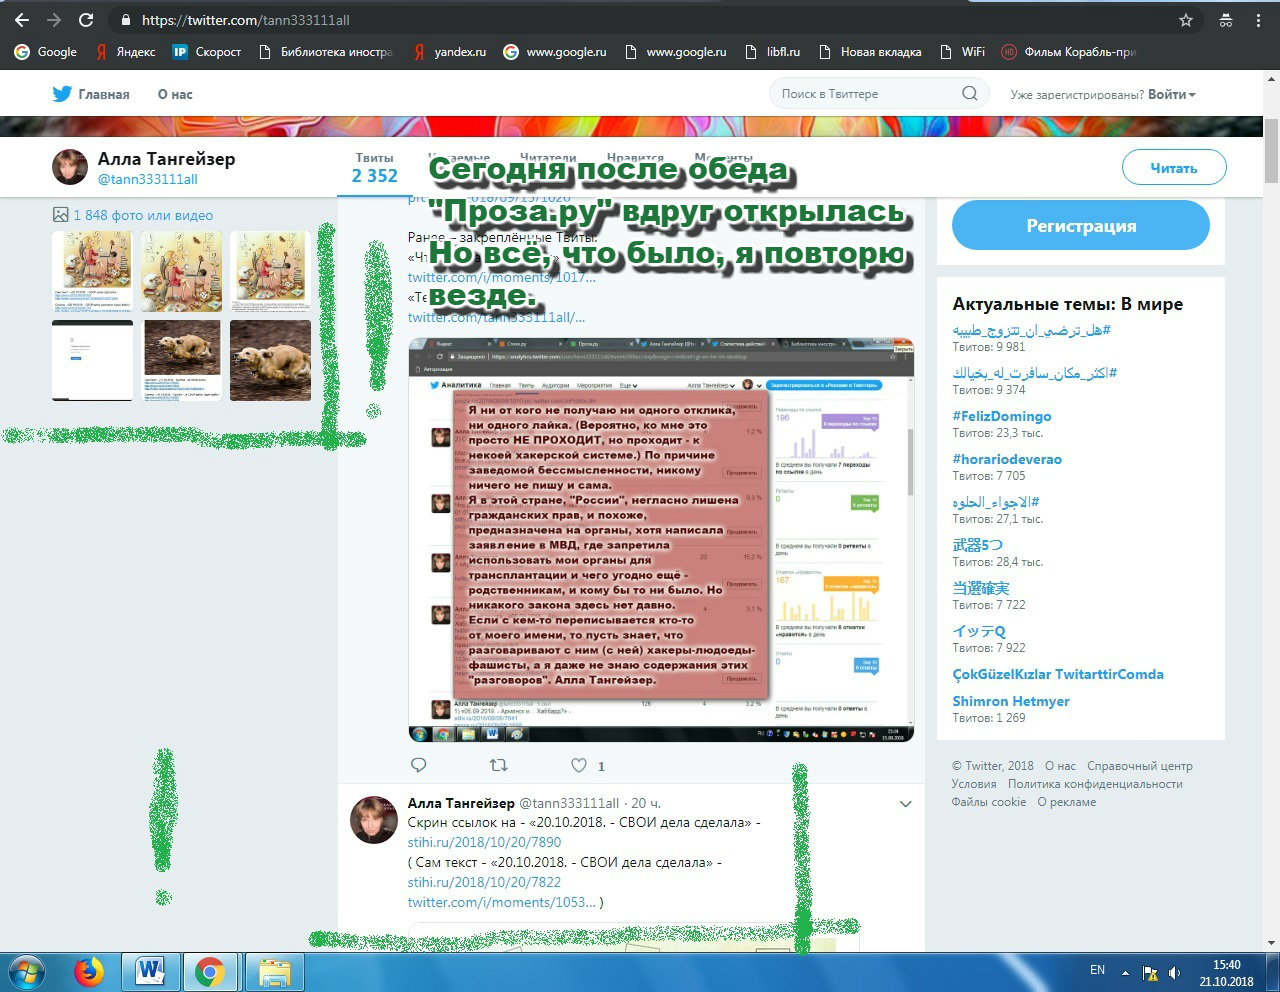Retweet using the retweet icon
The height and width of the screenshot is (992, 1280).
(x=498, y=765)
